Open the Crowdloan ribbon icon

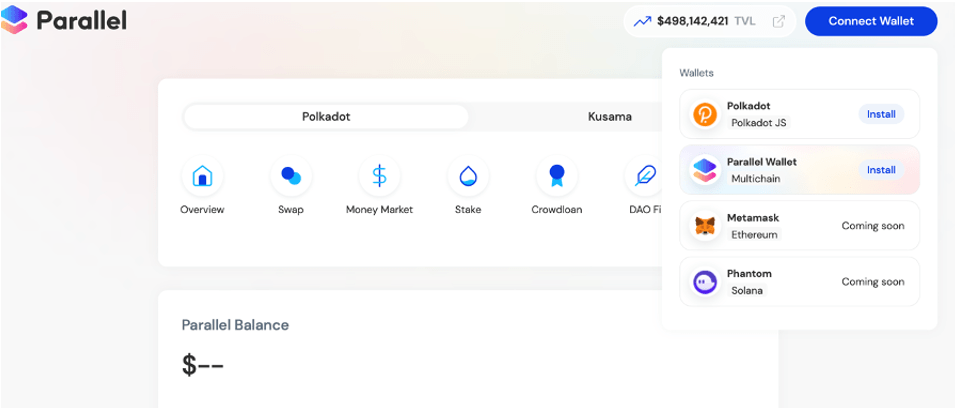point(557,177)
